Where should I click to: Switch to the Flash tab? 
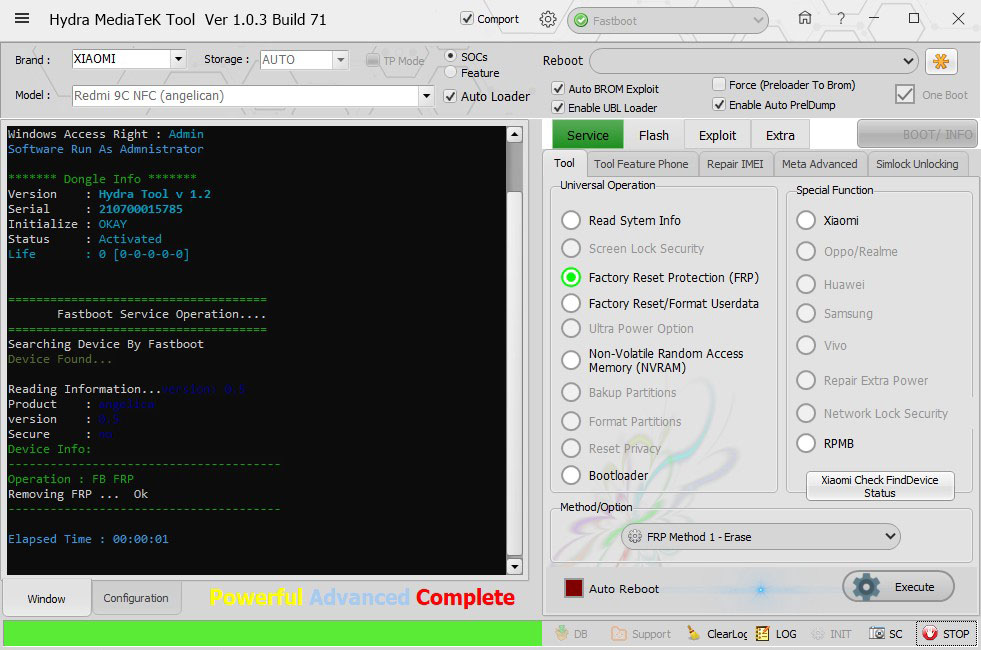(x=654, y=135)
